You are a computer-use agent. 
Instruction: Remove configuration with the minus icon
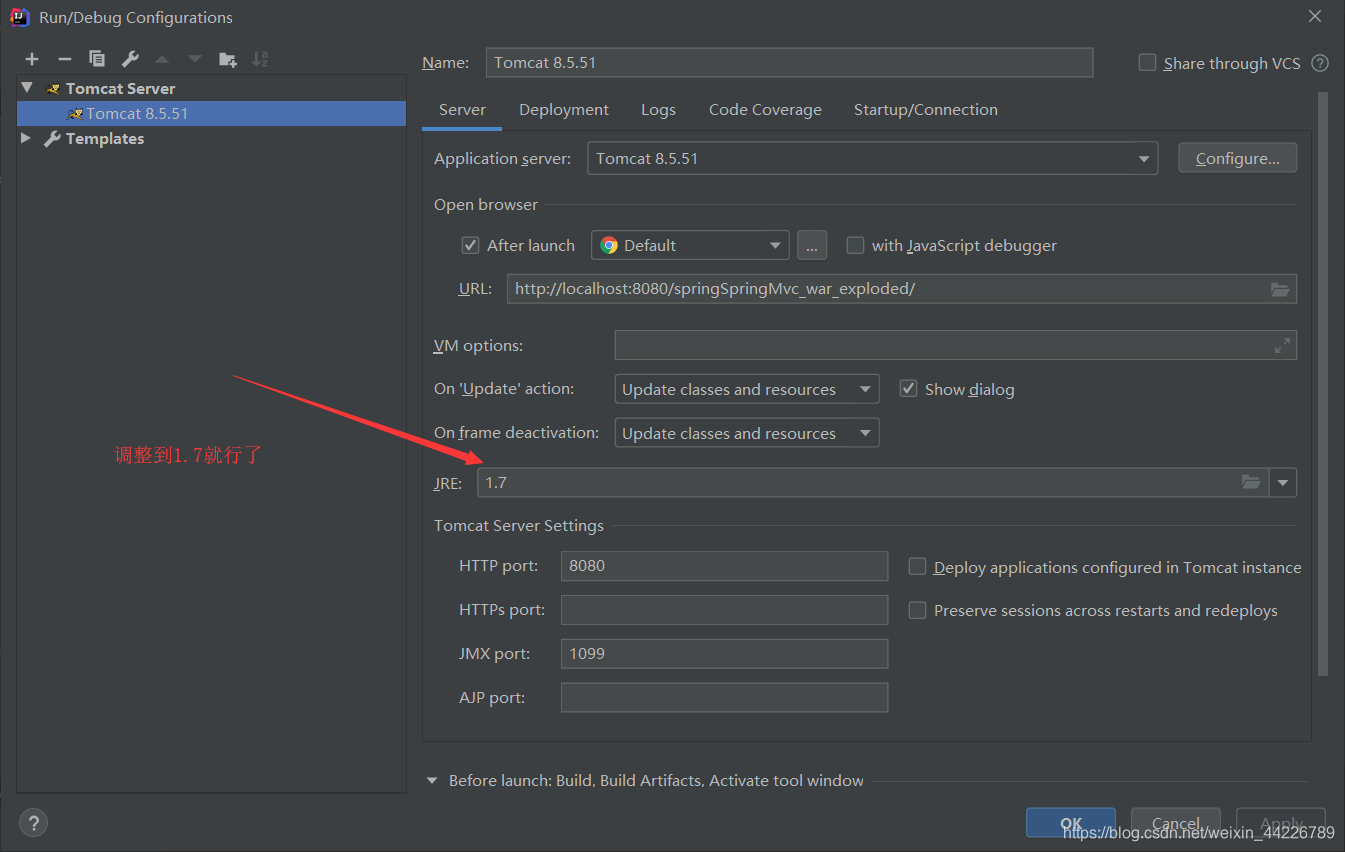point(64,59)
